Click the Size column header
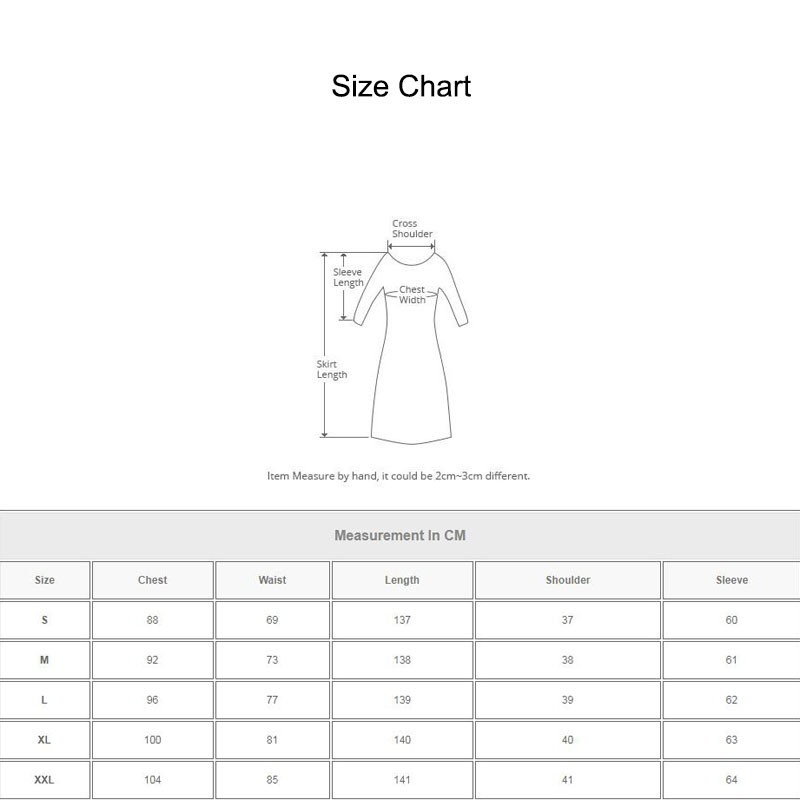This screenshot has height=800, width=800. point(45,580)
